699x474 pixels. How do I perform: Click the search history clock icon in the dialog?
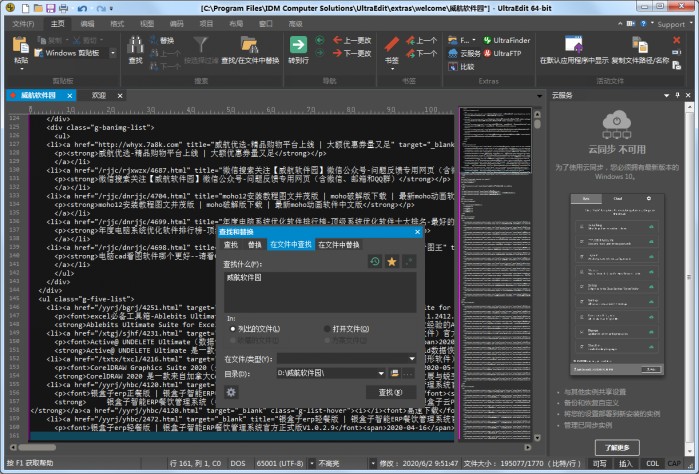click(x=375, y=261)
